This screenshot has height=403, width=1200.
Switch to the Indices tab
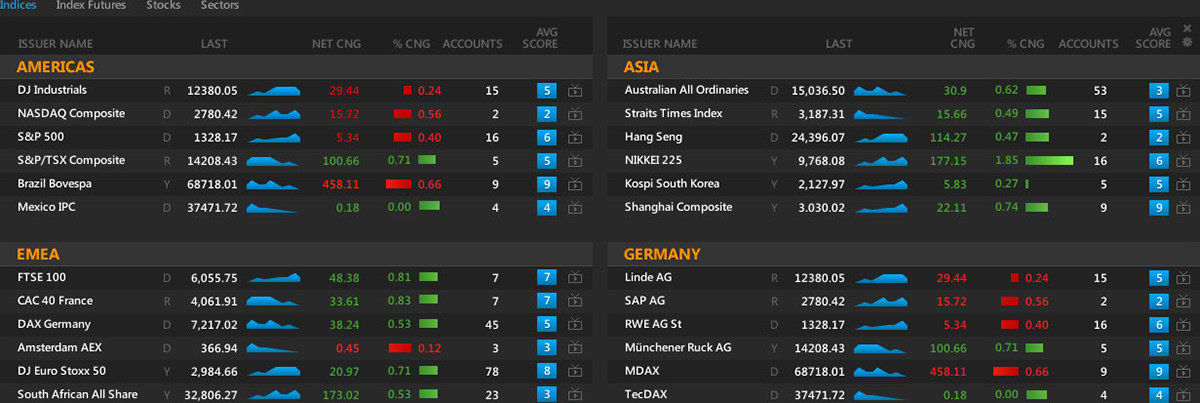19,6
